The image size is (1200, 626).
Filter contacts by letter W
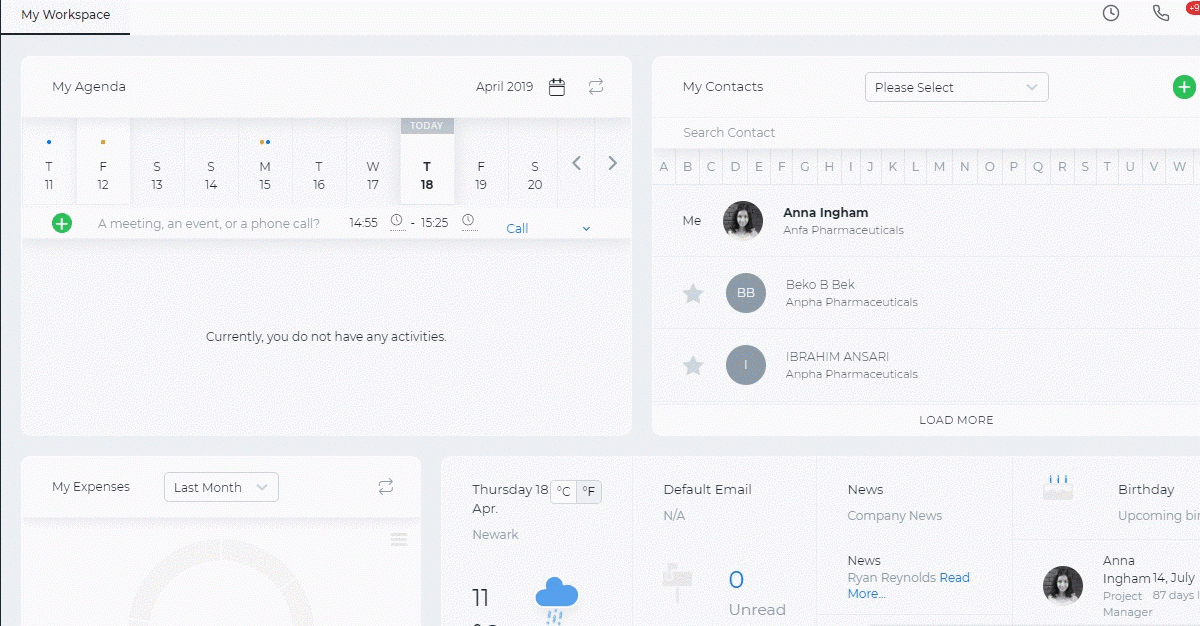point(1179,167)
